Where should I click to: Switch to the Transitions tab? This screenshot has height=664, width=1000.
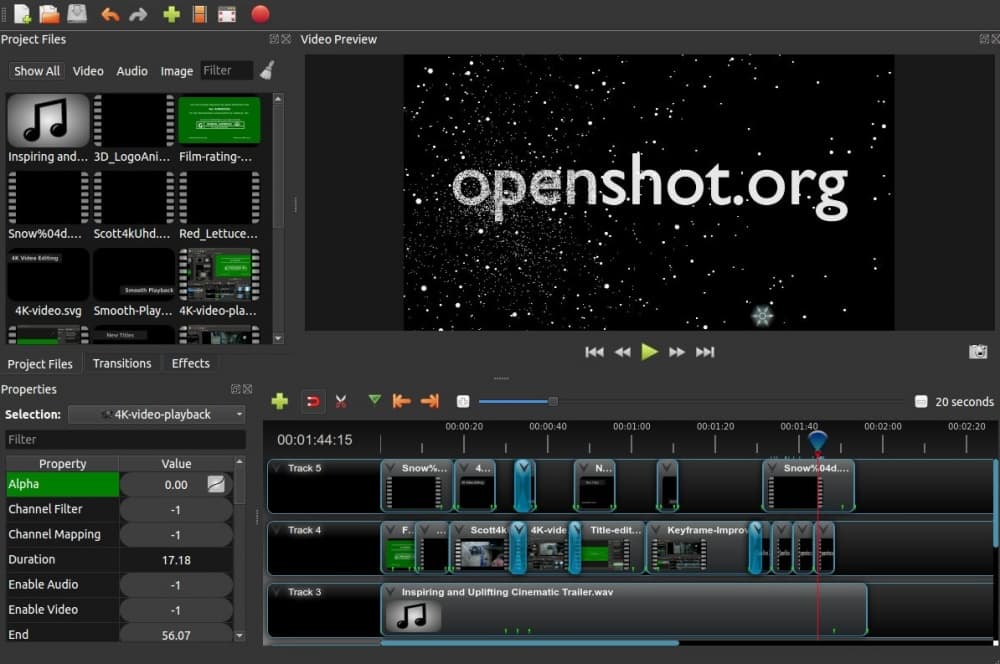[122, 363]
